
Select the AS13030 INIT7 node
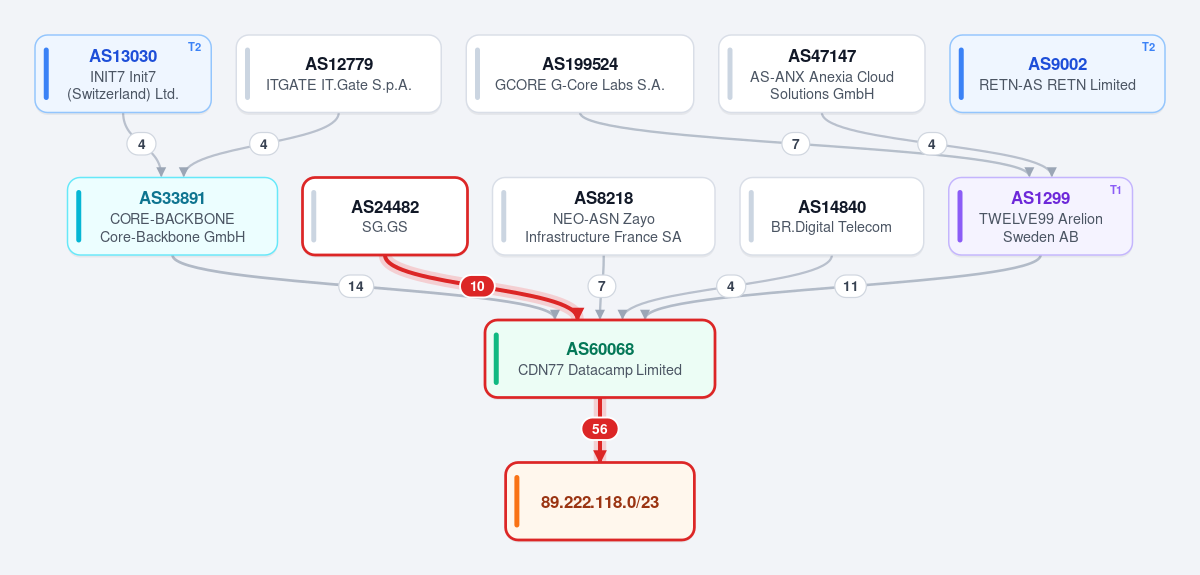click(123, 74)
